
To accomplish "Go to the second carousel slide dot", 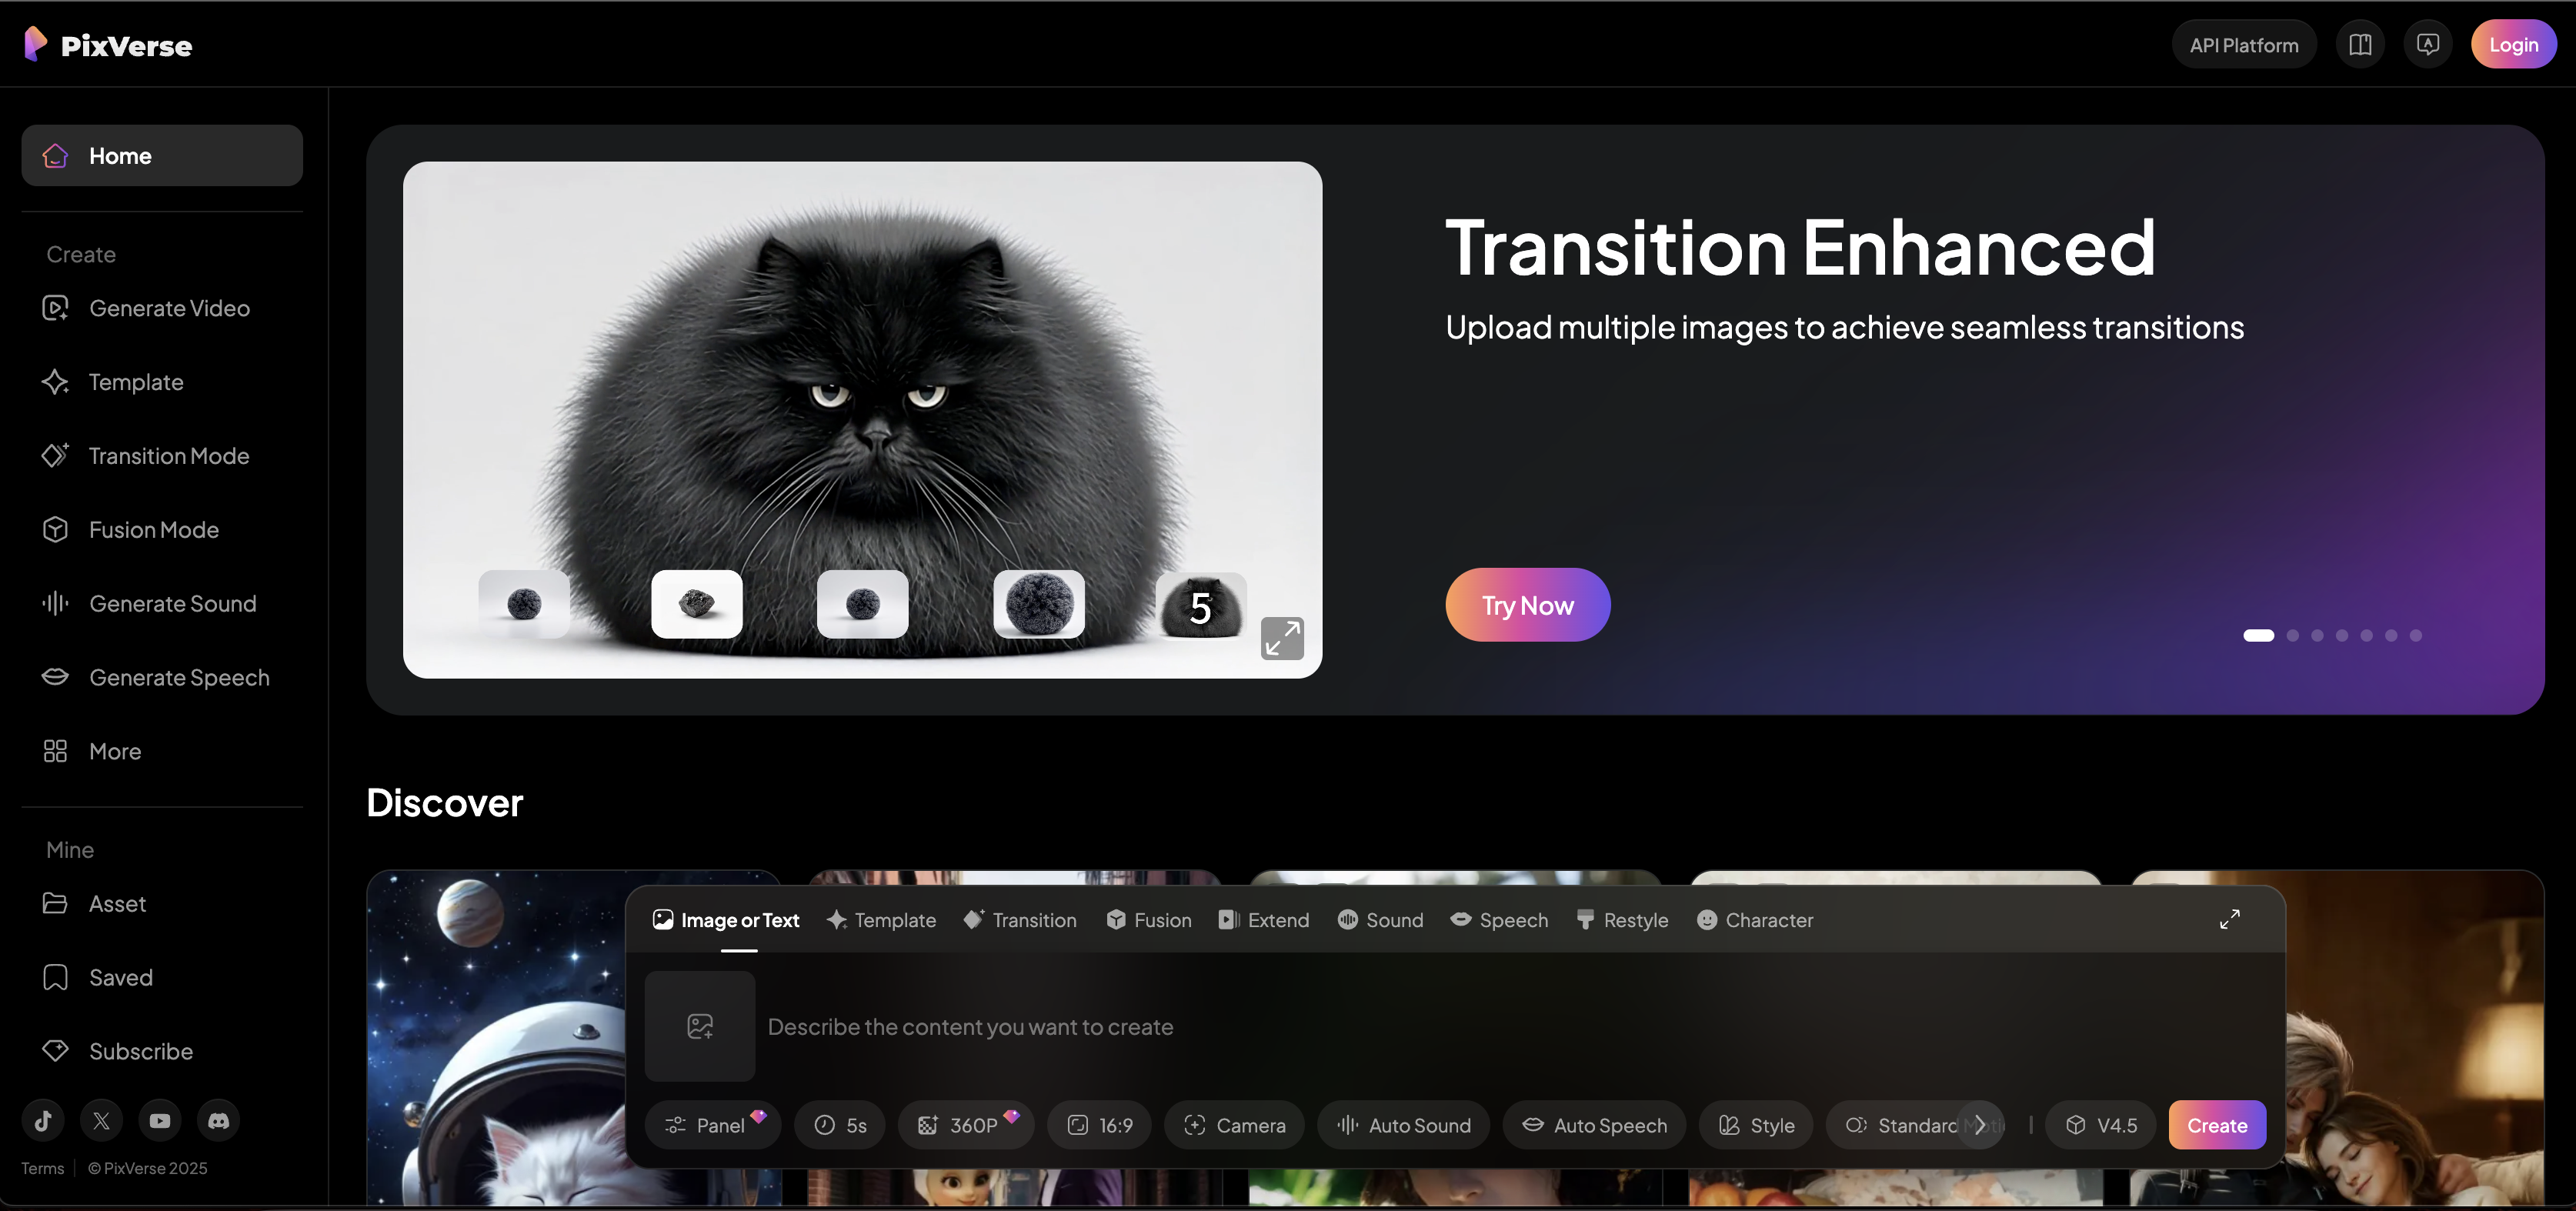I will click(2293, 636).
